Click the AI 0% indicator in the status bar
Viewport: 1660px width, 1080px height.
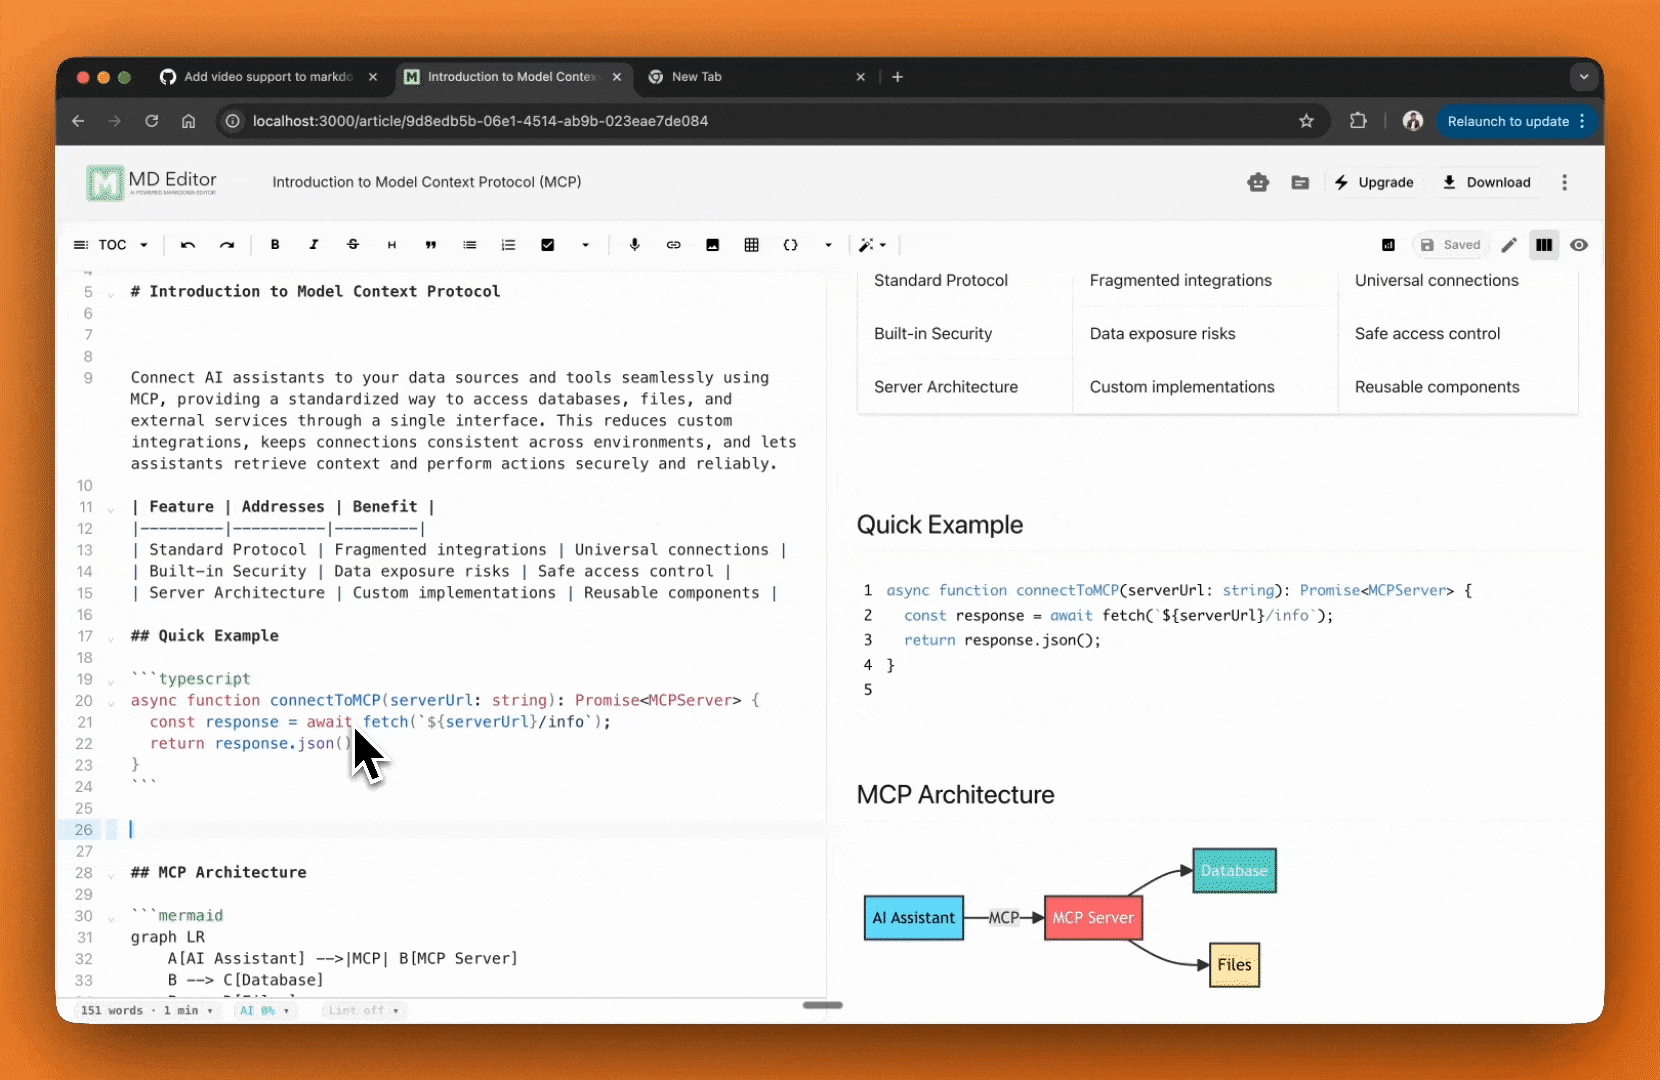coord(263,1011)
